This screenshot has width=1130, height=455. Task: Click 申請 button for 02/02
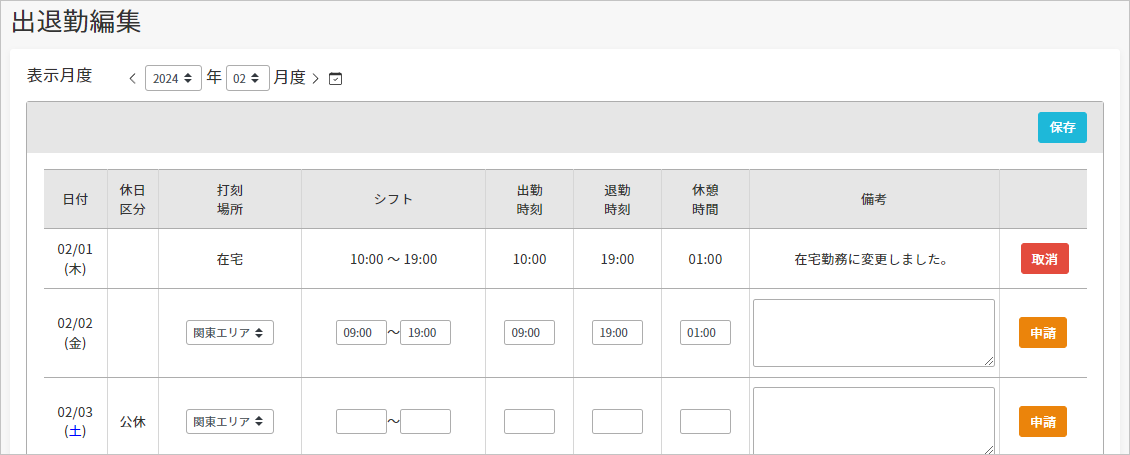[x=1043, y=332]
